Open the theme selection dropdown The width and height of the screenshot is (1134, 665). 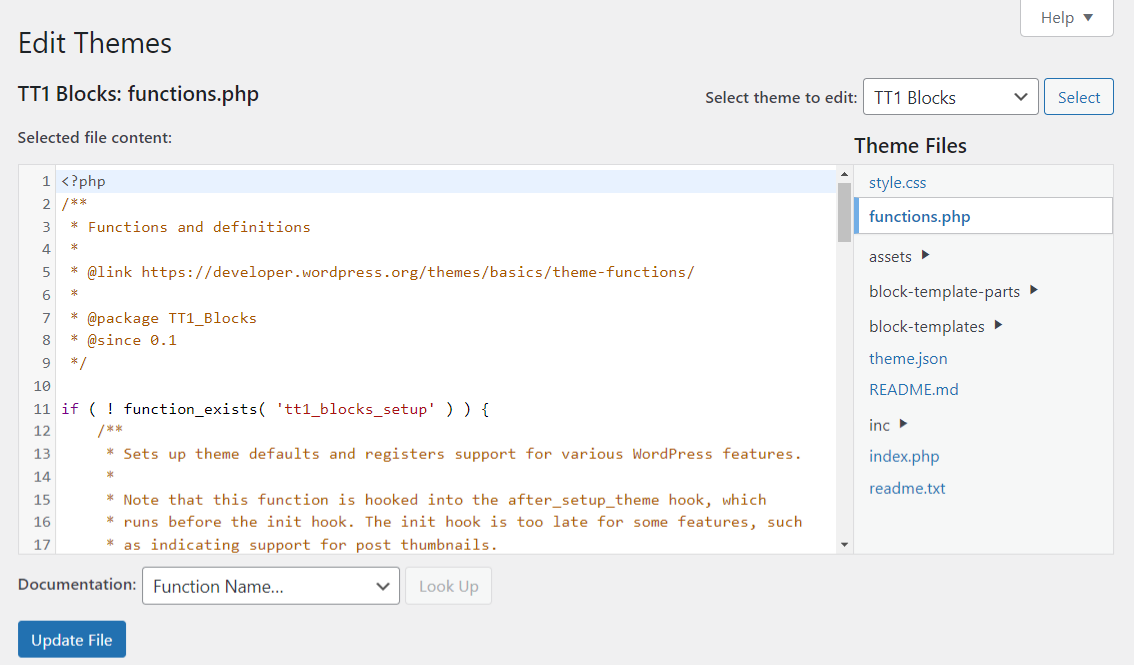point(950,96)
